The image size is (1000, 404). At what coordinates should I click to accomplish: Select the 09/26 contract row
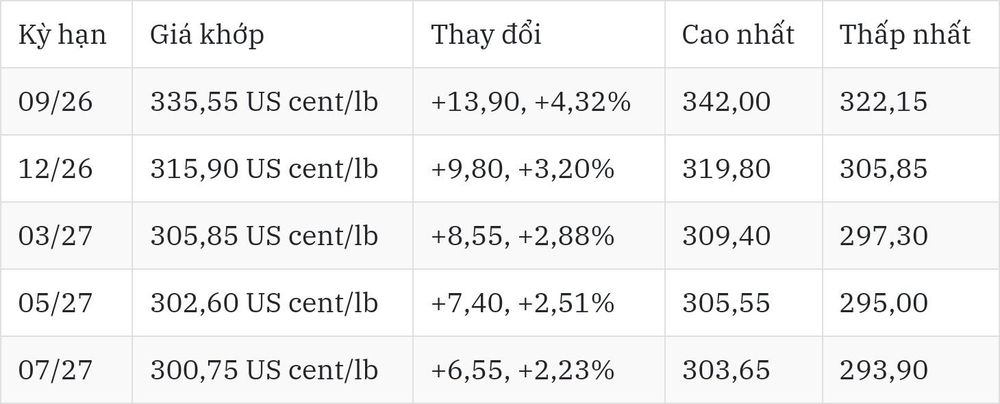500,101
